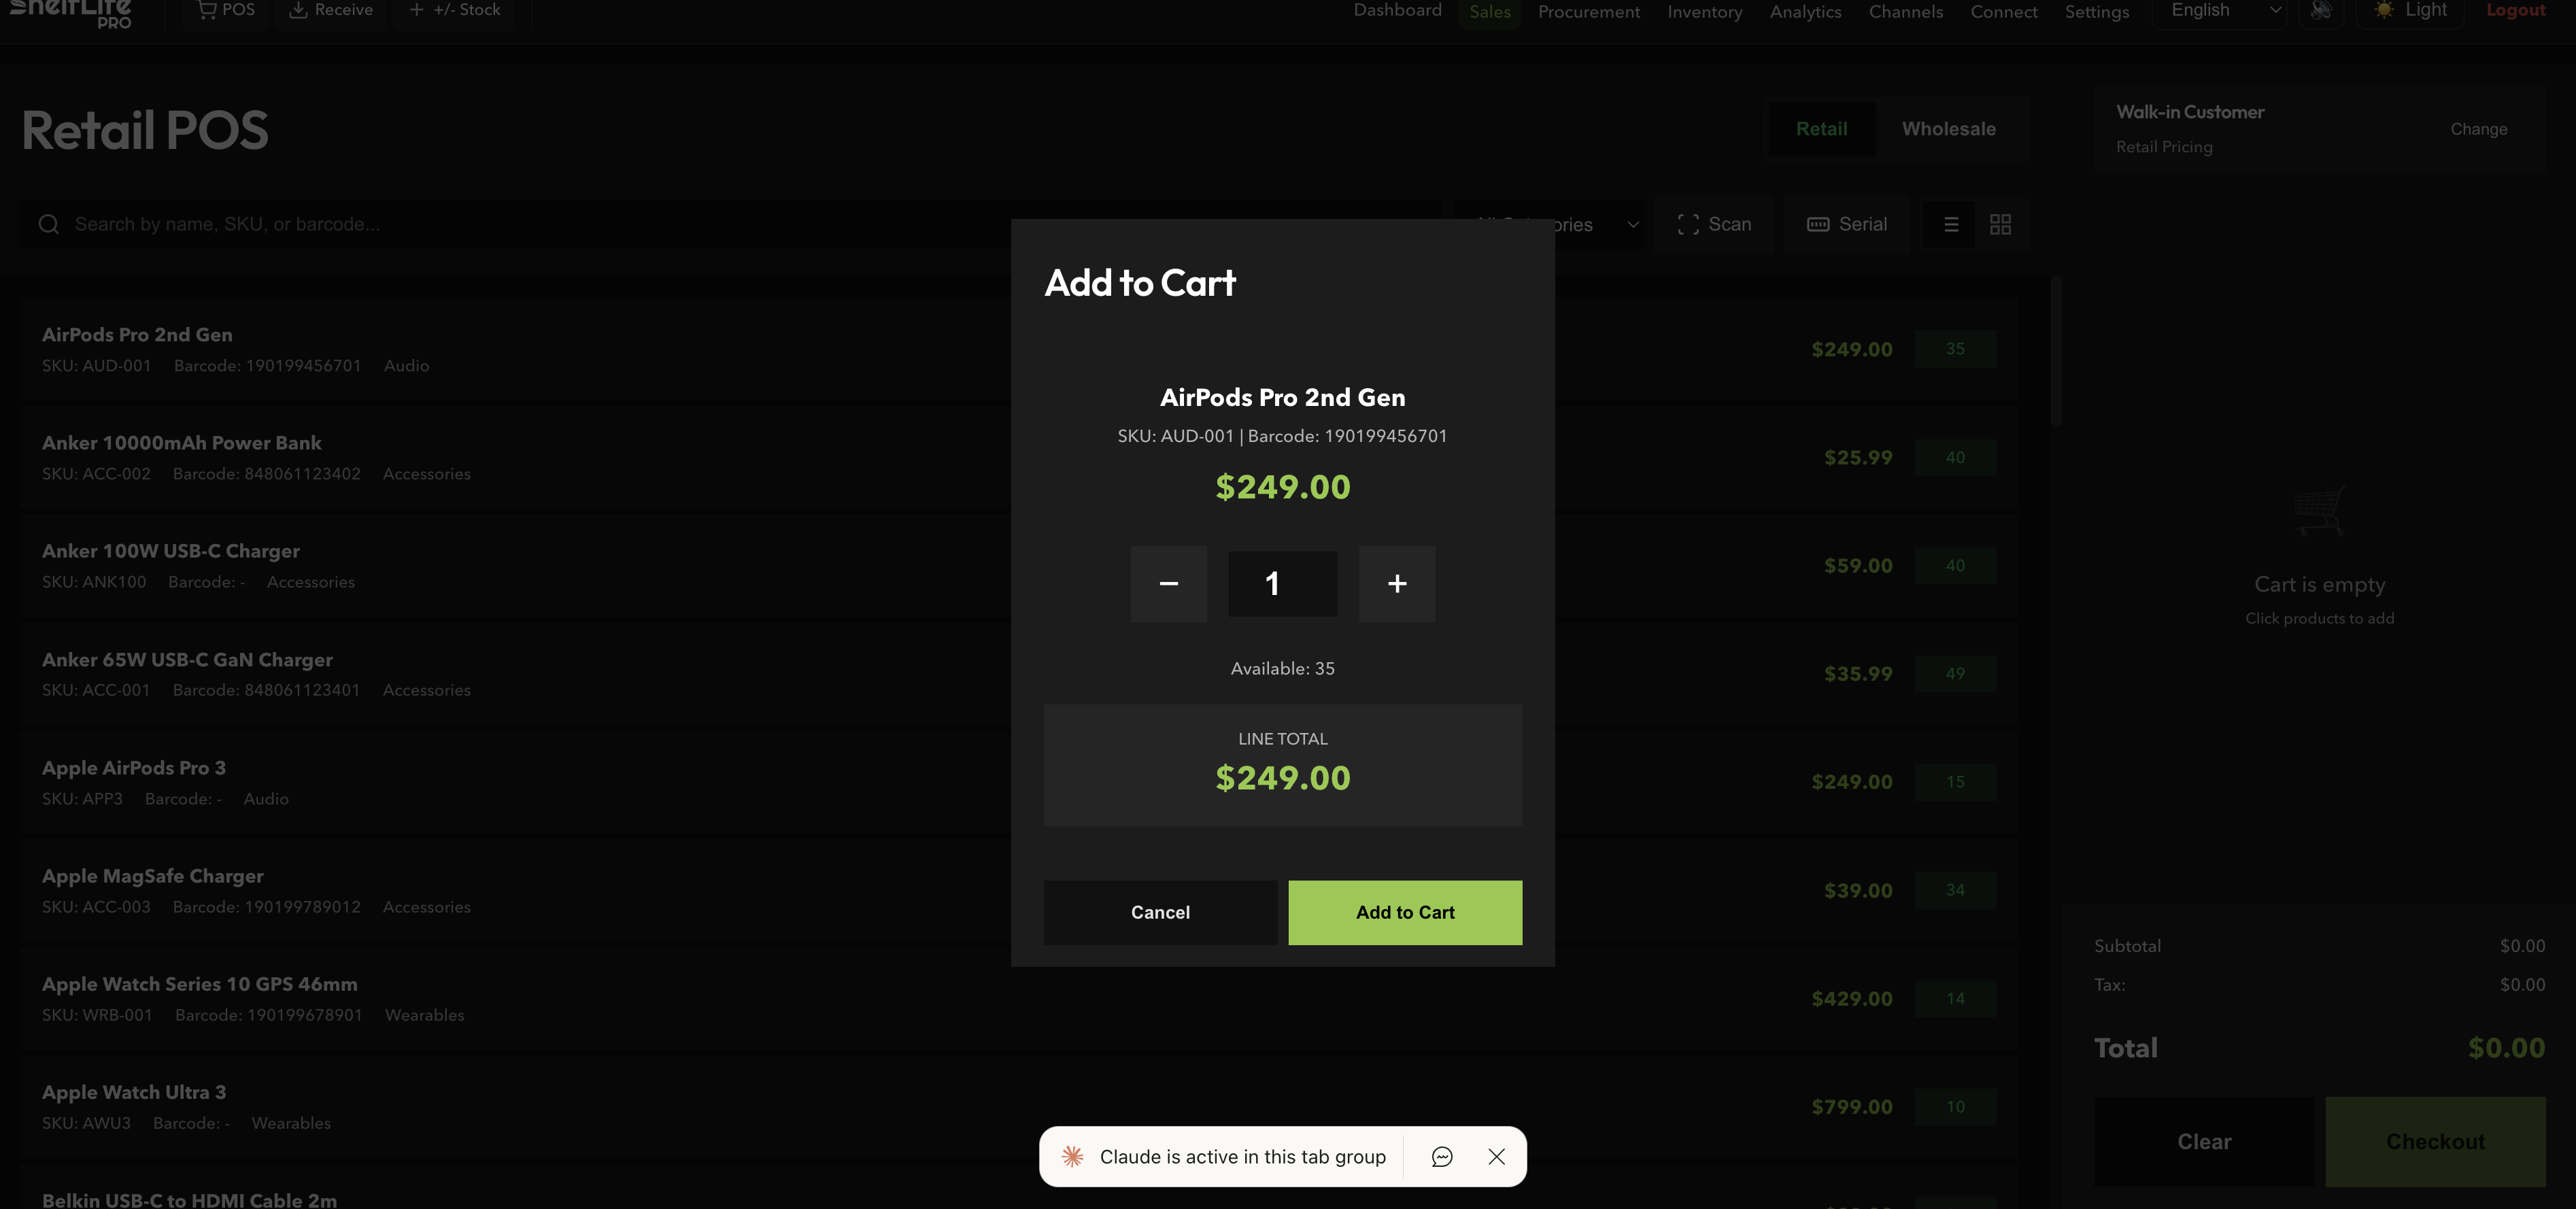This screenshot has width=2576, height=1209.
Task: Cancel the Add to Cart dialog
Action: coord(1160,912)
